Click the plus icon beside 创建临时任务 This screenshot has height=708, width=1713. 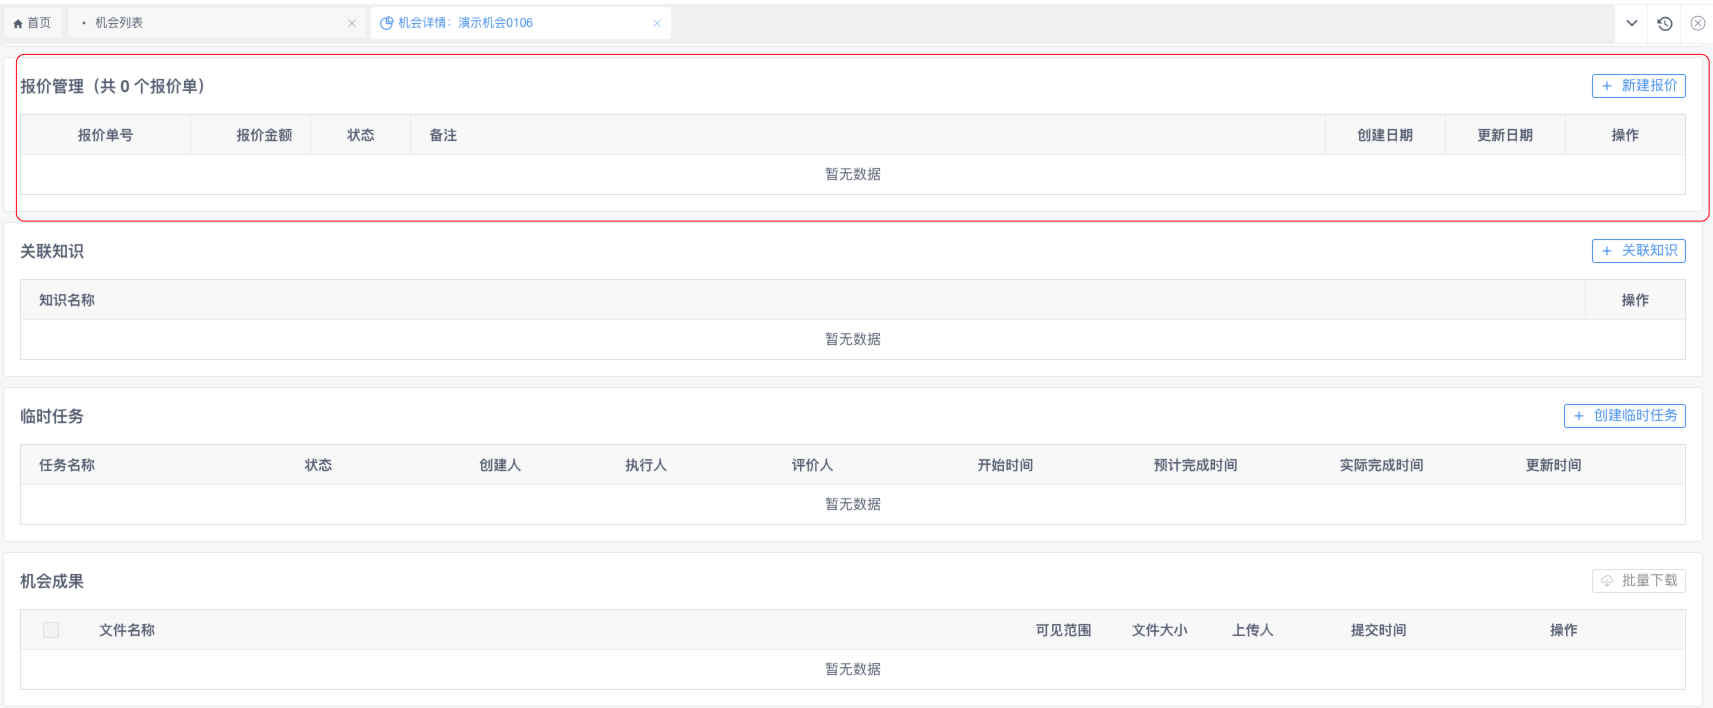point(1579,416)
